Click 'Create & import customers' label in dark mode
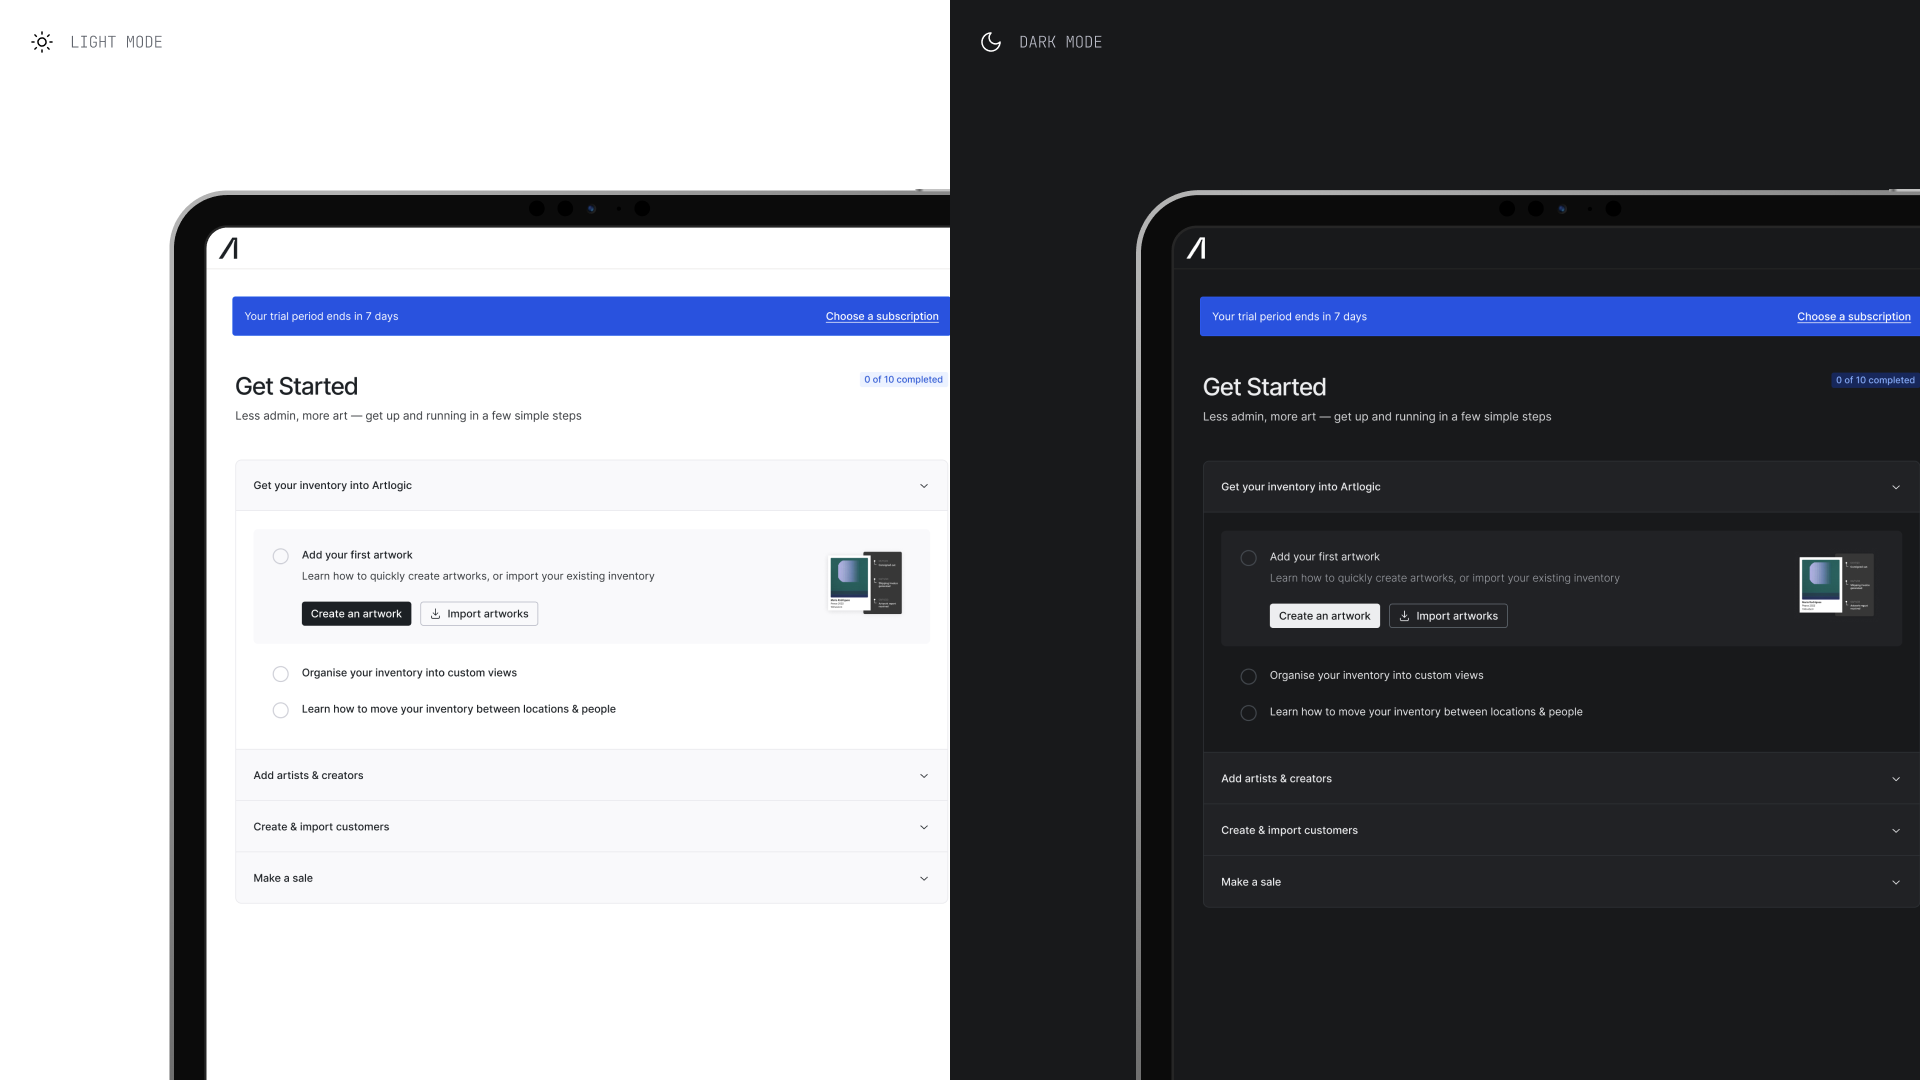Image resolution: width=1920 pixels, height=1080 pixels. point(1289,831)
